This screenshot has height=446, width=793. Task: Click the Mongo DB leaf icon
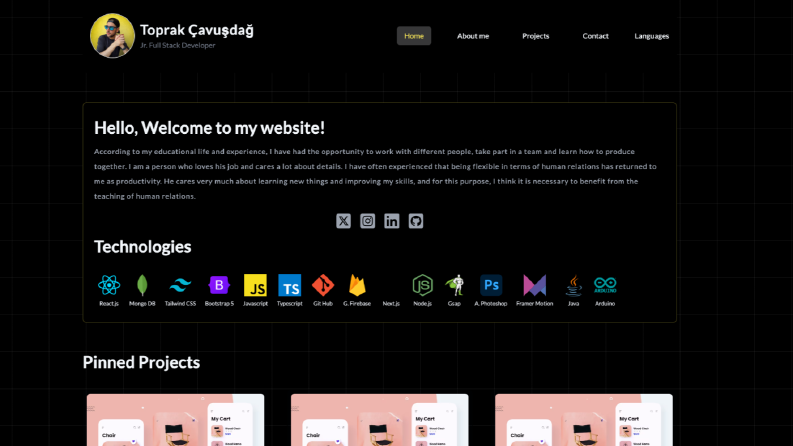click(142, 285)
